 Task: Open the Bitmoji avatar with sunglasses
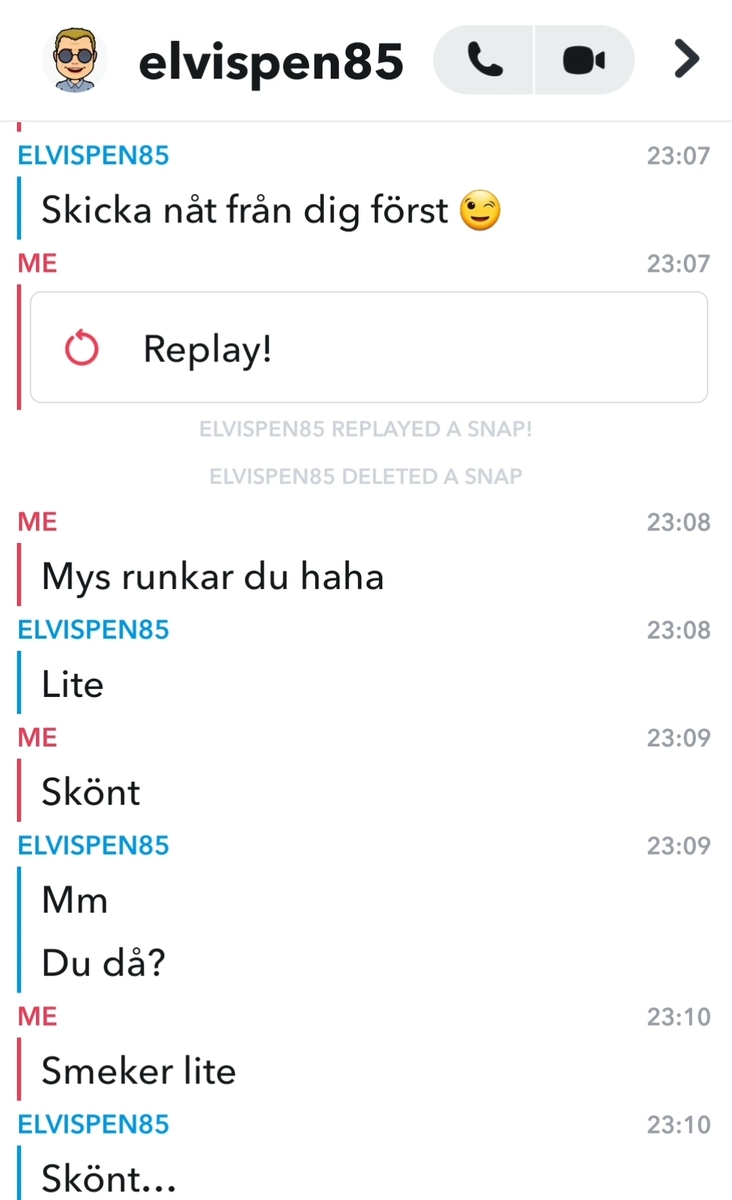[x=75, y=59]
